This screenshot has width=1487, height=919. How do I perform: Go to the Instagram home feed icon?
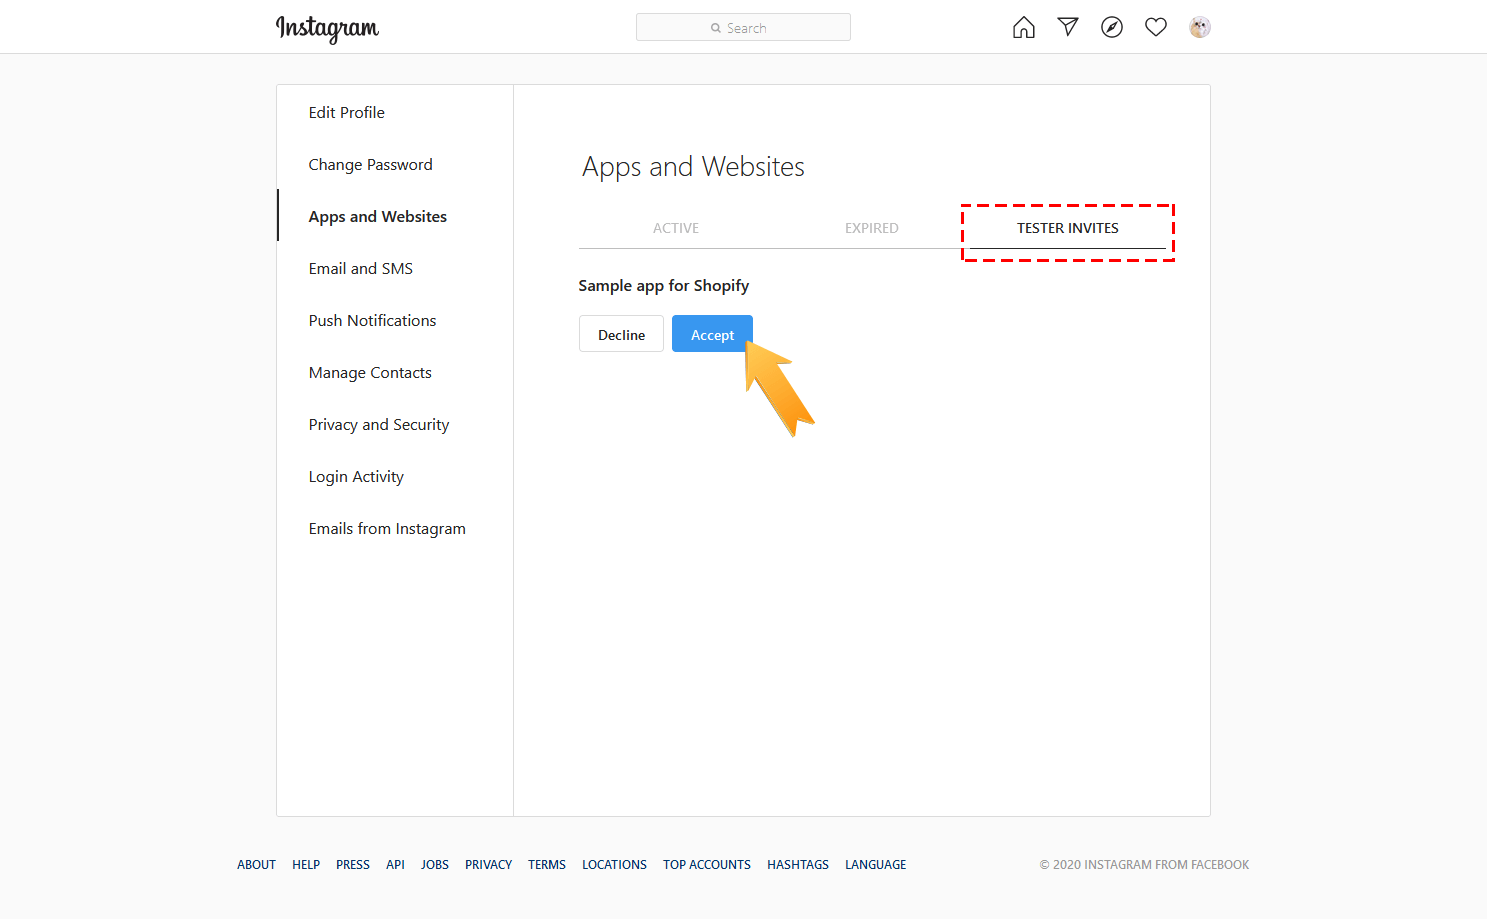pyautogui.click(x=1024, y=27)
